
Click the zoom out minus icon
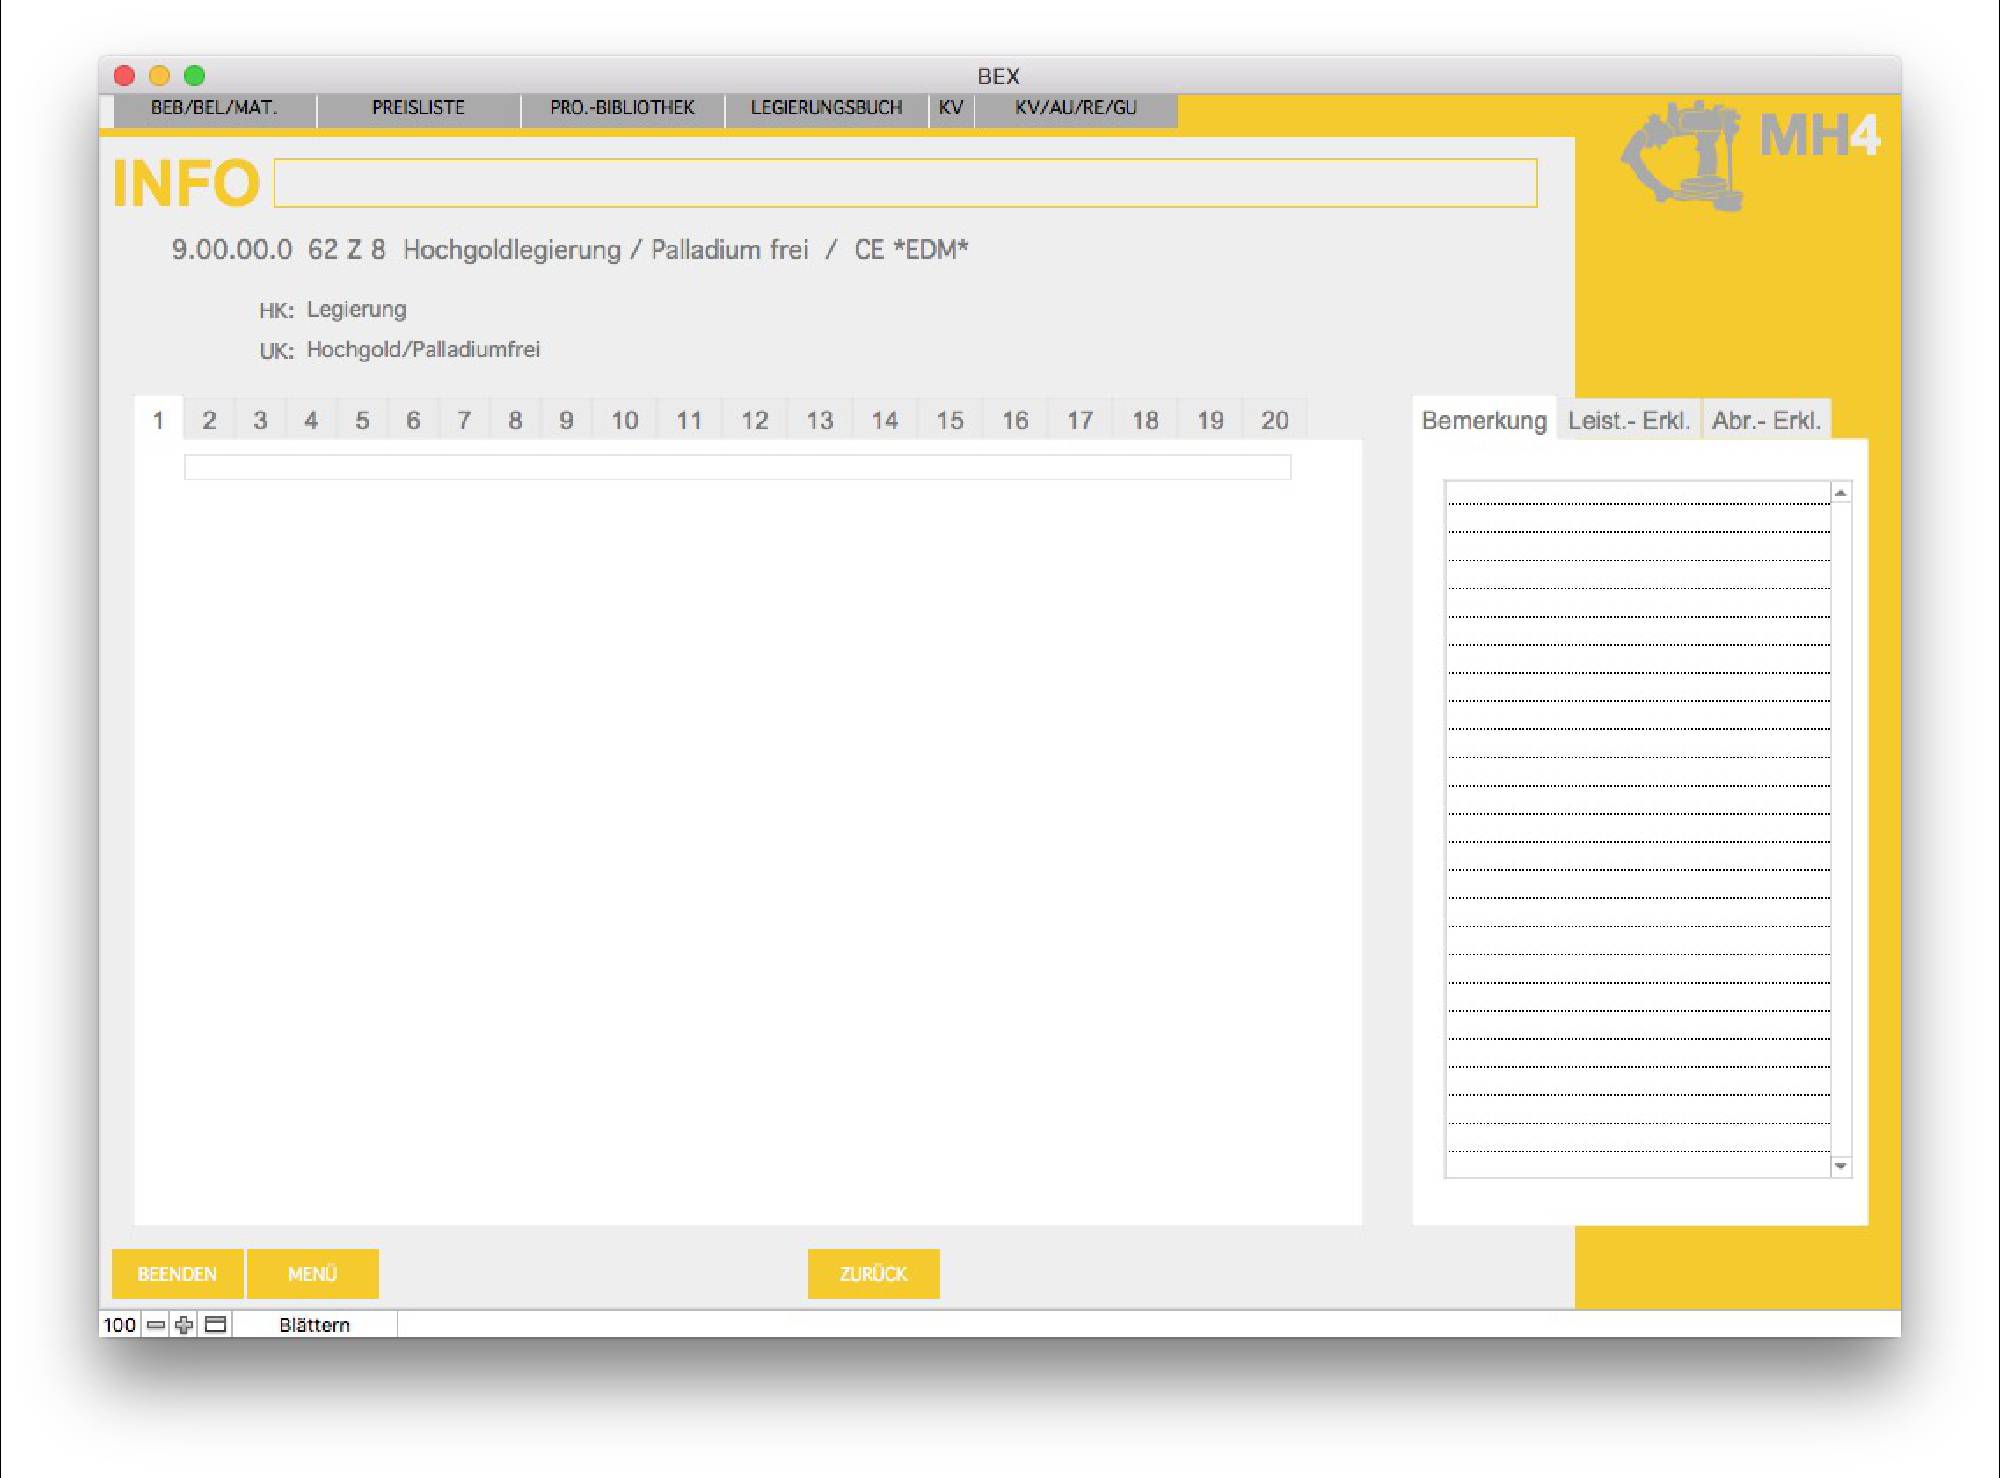[156, 1325]
